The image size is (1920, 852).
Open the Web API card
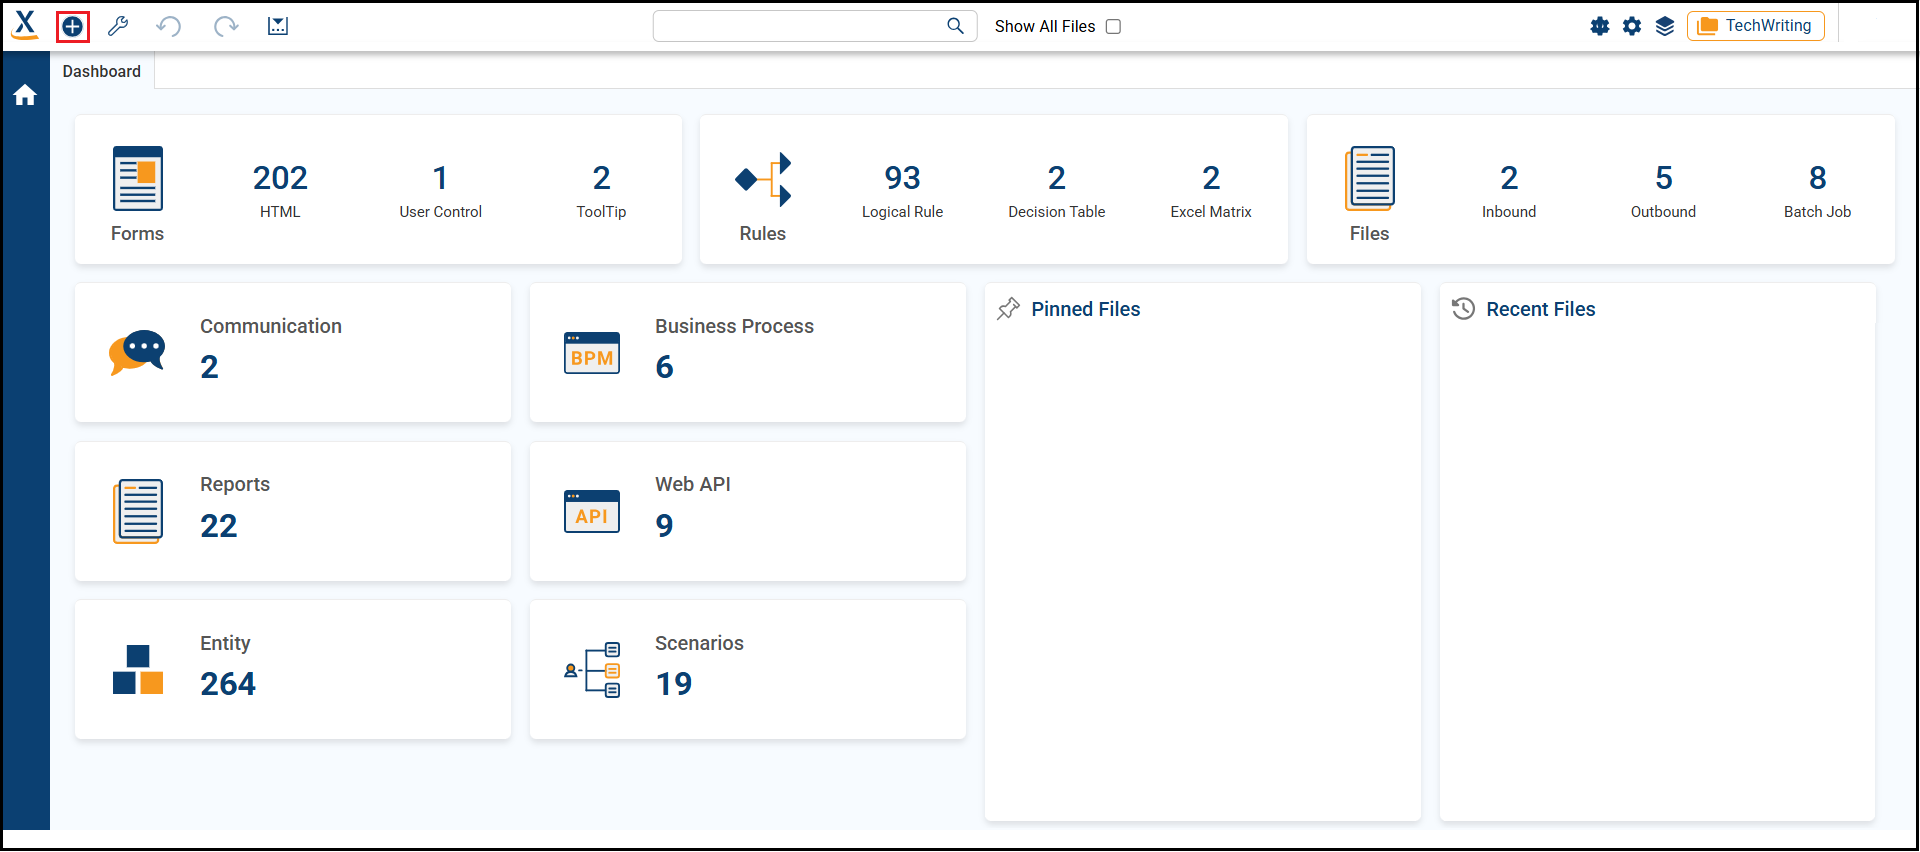tap(748, 511)
